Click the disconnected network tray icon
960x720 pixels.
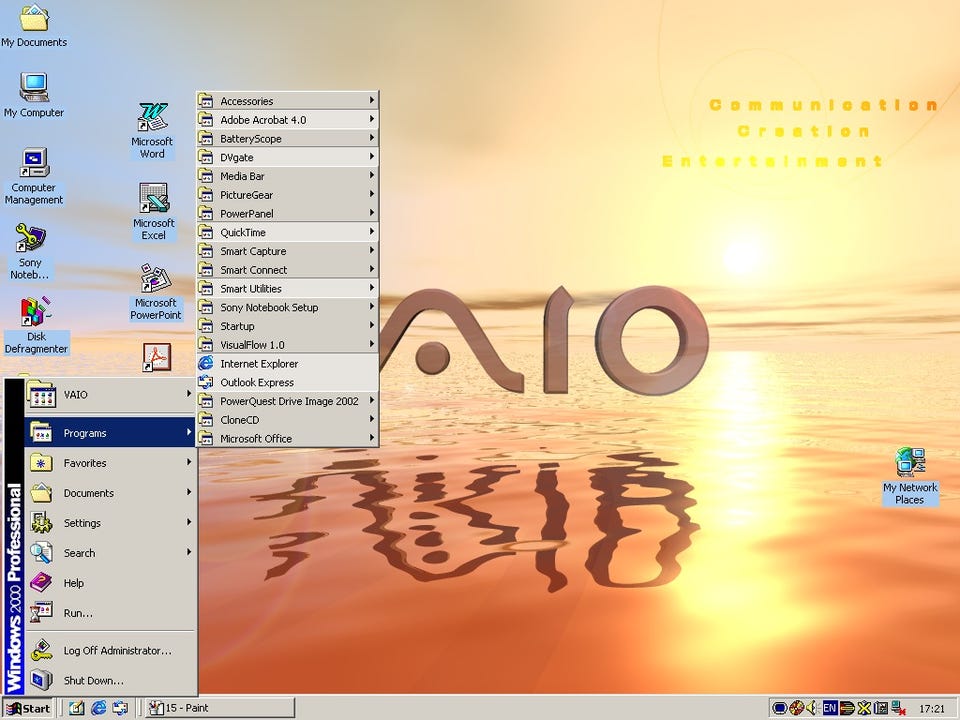tap(899, 708)
